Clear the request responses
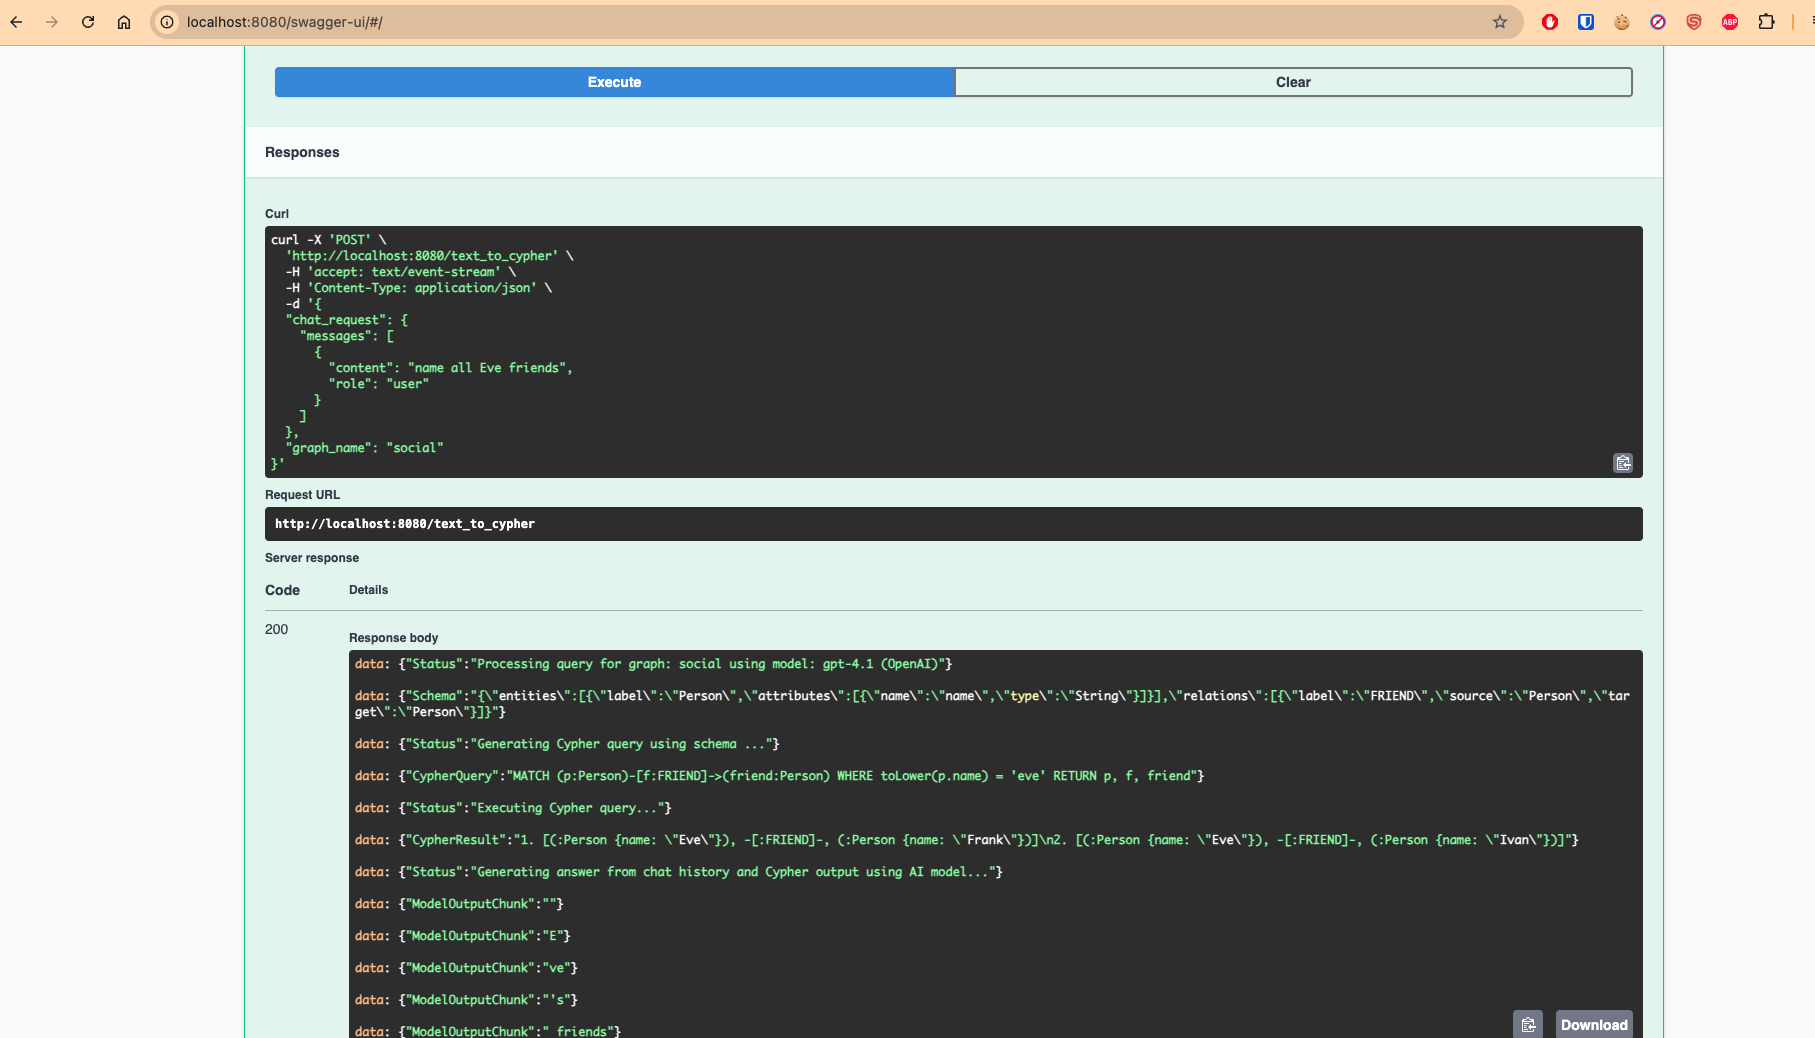1815x1038 pixels. (x=1293, y=82)
